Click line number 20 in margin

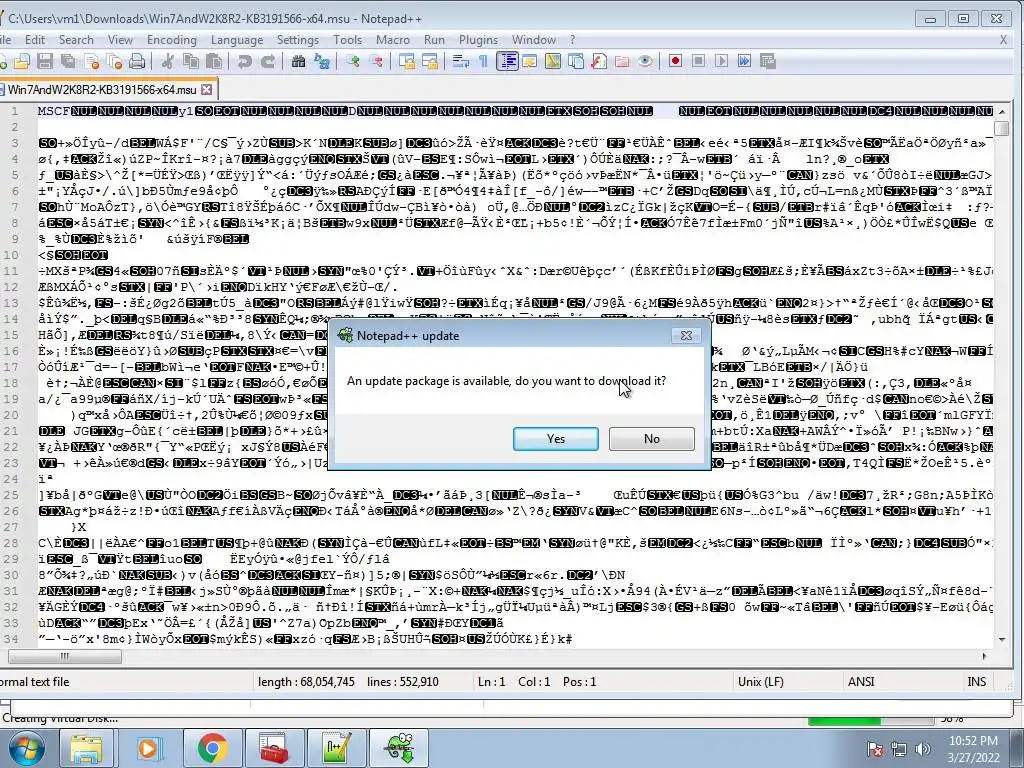point(11,415)
